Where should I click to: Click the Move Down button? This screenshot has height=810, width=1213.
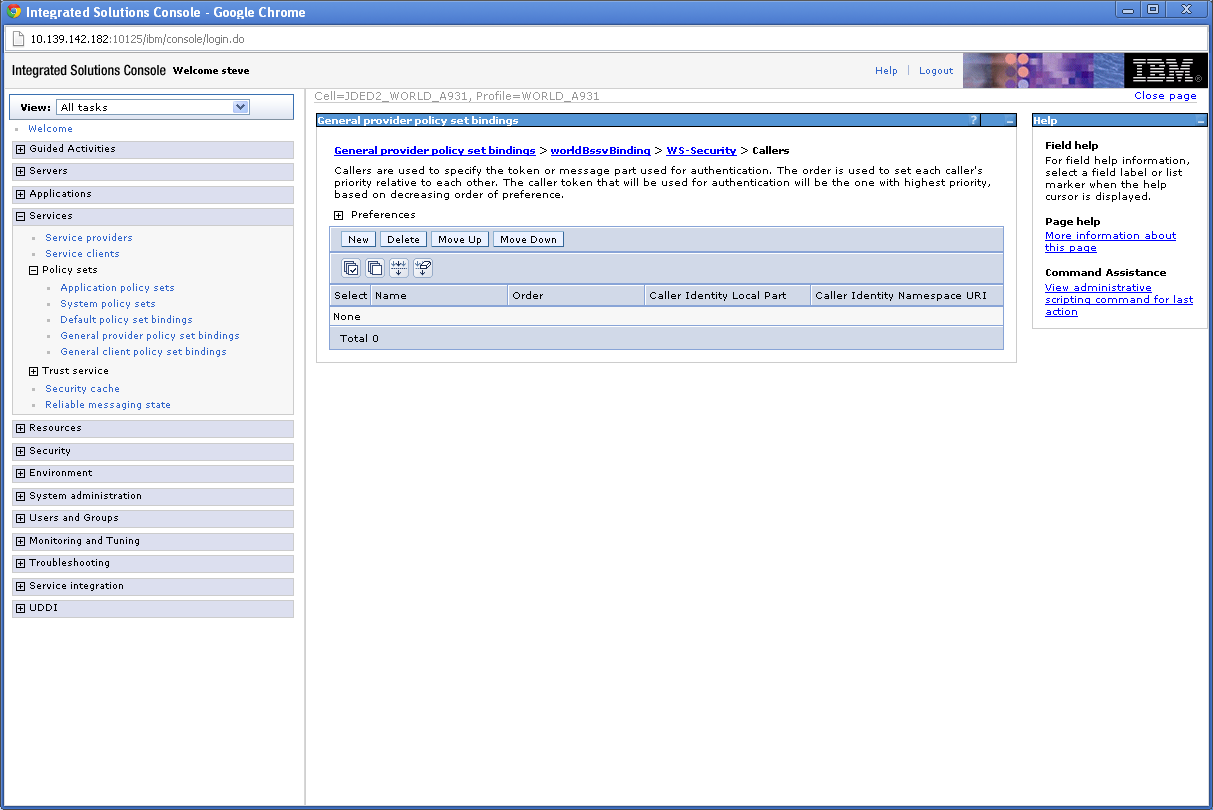(528, 239)
